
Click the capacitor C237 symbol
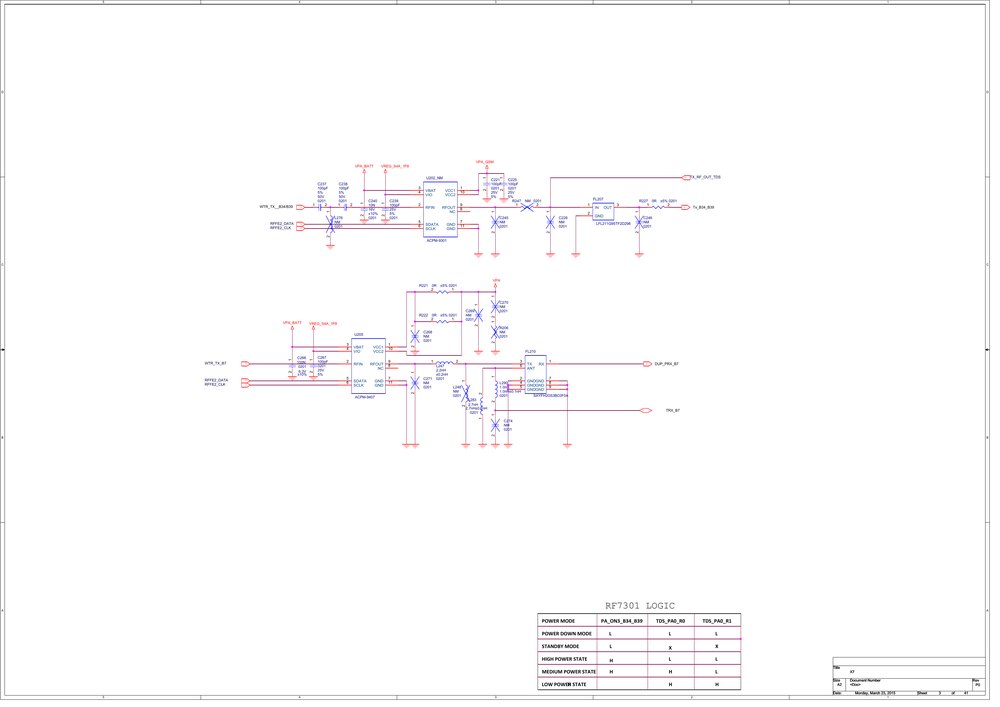coord(320,207)
